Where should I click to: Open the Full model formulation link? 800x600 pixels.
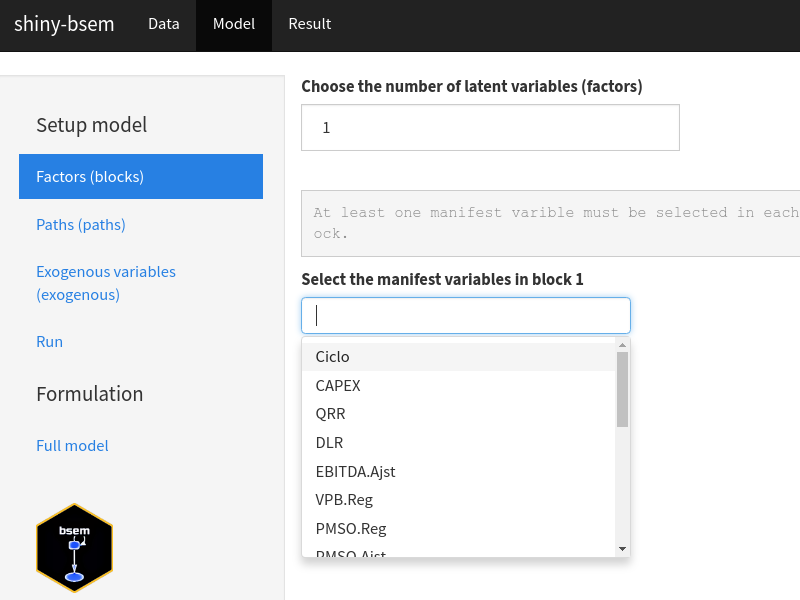pos(72,446)
